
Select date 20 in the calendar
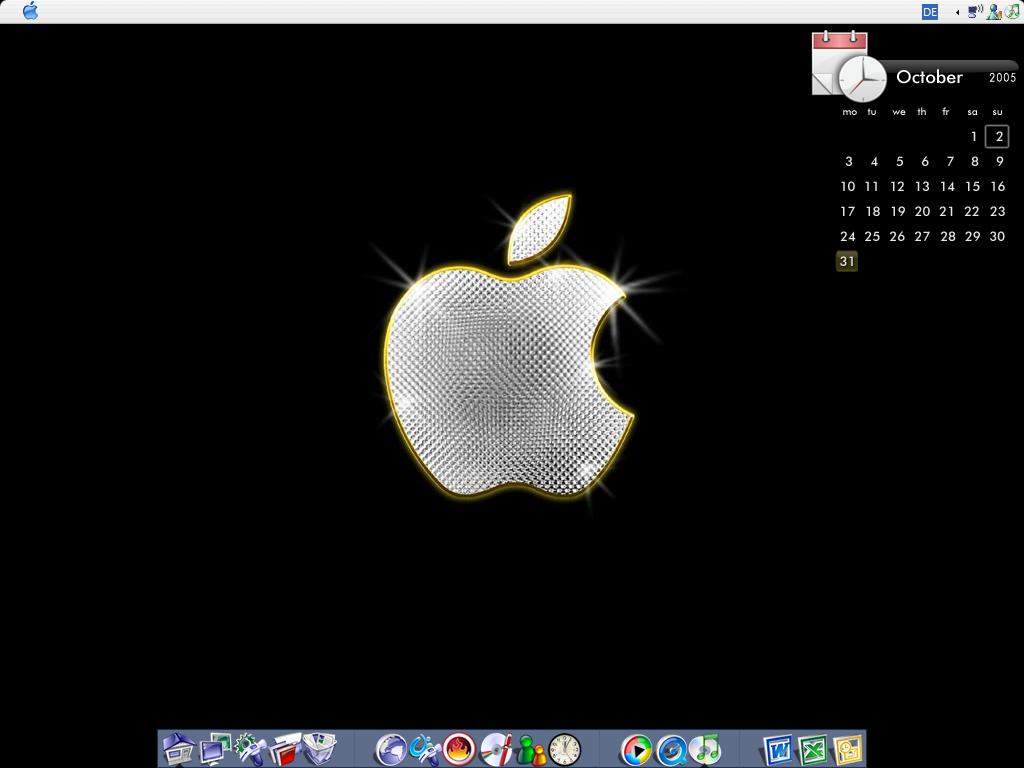tap(922, 212)
